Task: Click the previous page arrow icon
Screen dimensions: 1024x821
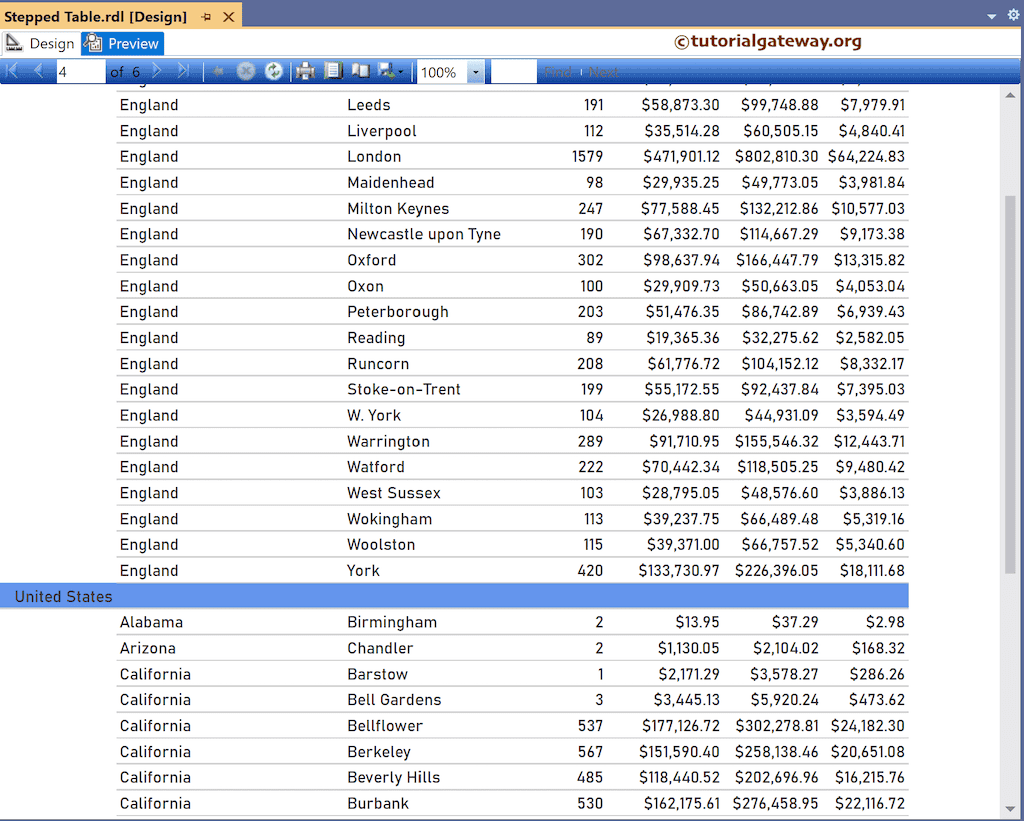Action: point(38,71)
